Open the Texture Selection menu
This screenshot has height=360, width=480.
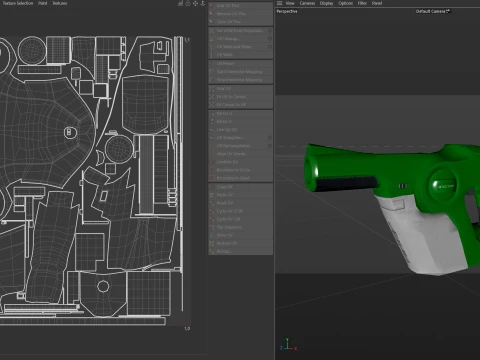tap(18, 3)
